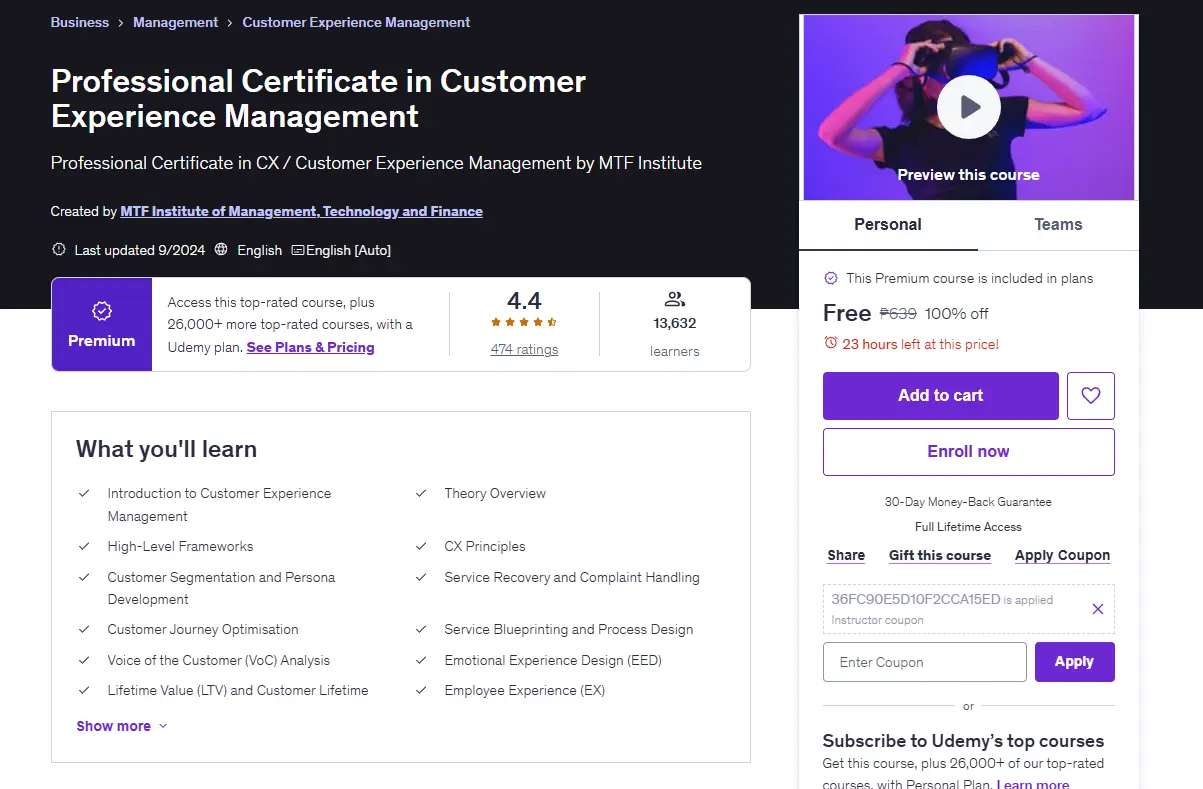Click the learners people icon

[x=674, y=299]
